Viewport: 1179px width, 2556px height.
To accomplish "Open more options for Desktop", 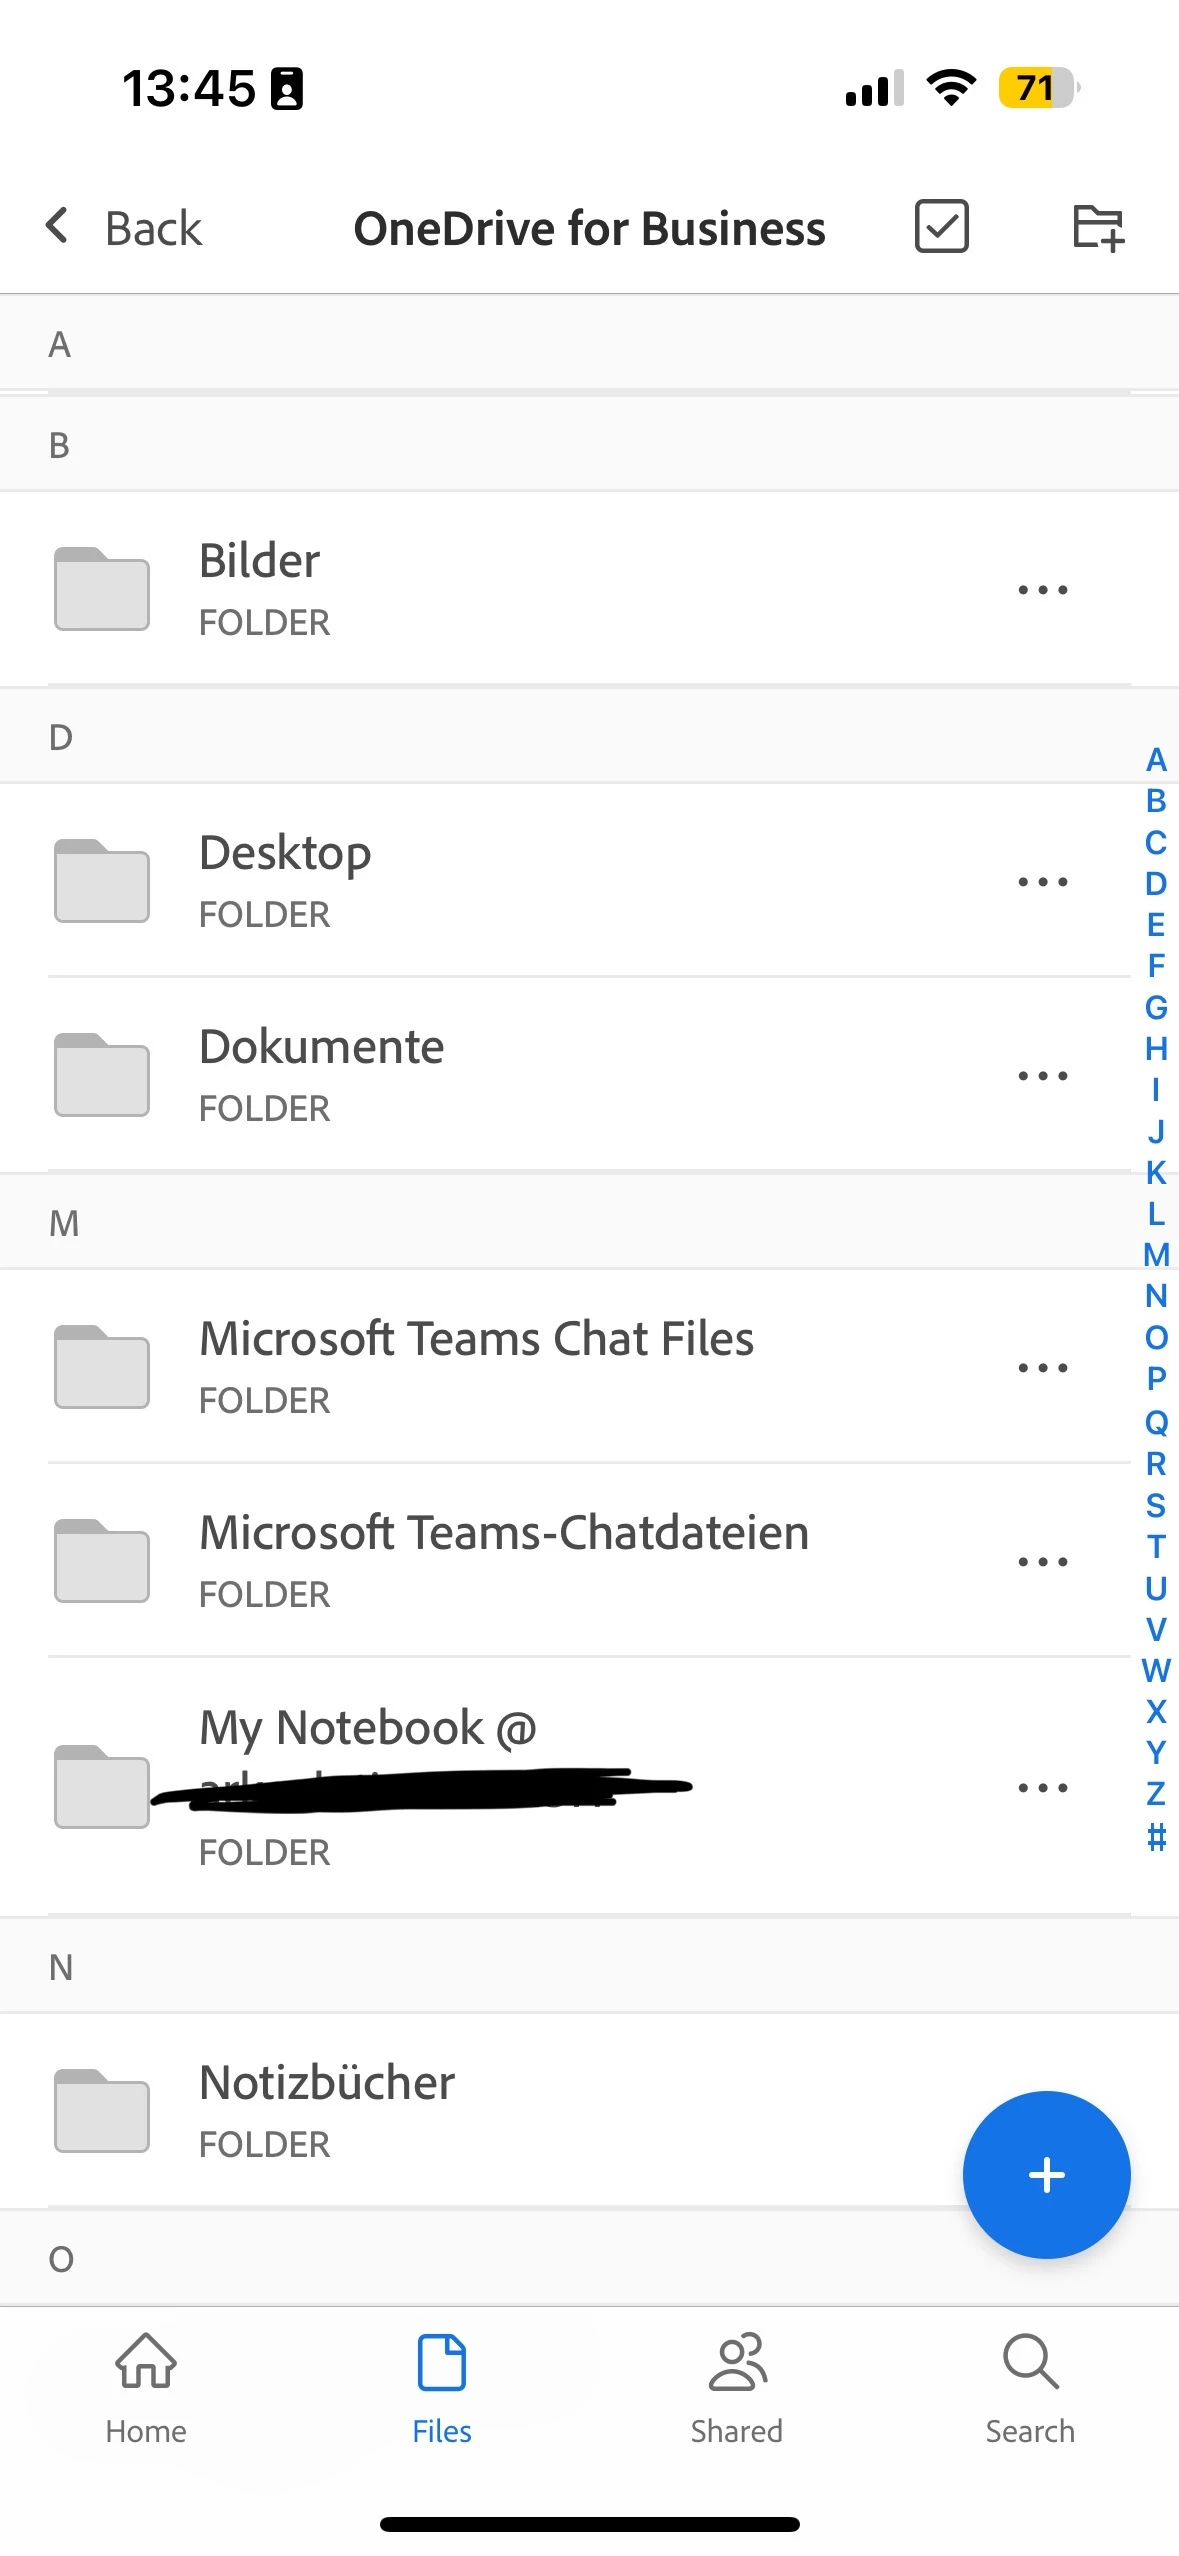I will tap(1043, 882).
